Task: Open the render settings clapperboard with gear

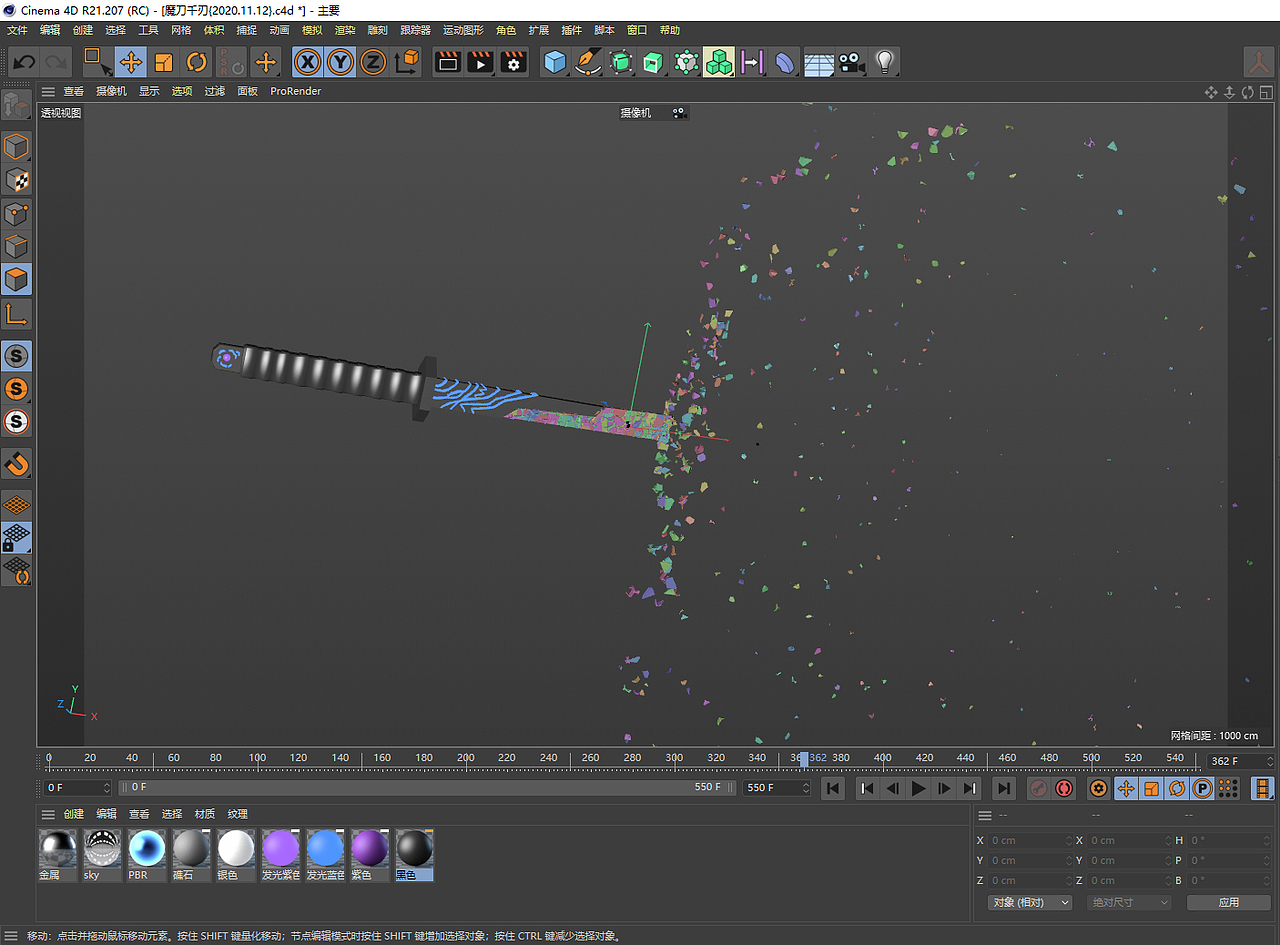Action: pos(514,63)
